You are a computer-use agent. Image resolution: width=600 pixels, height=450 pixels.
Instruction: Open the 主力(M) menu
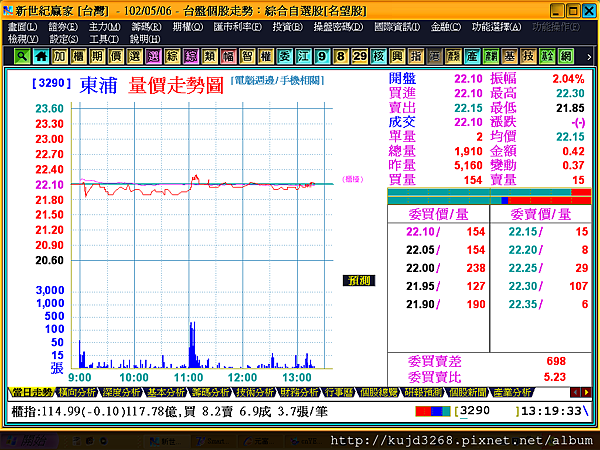[x=104, y=27]
